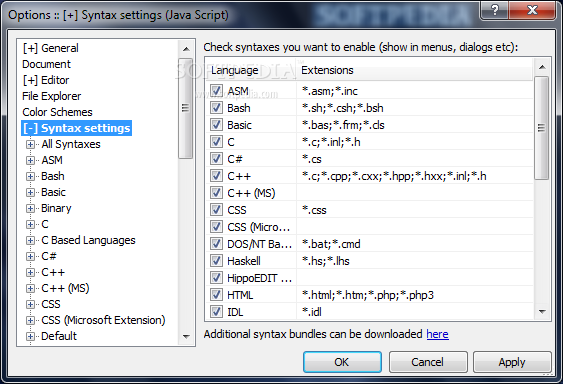
Task: Expand the C Based Languages node
Action: pyautogui.click(x=31, y=240)
